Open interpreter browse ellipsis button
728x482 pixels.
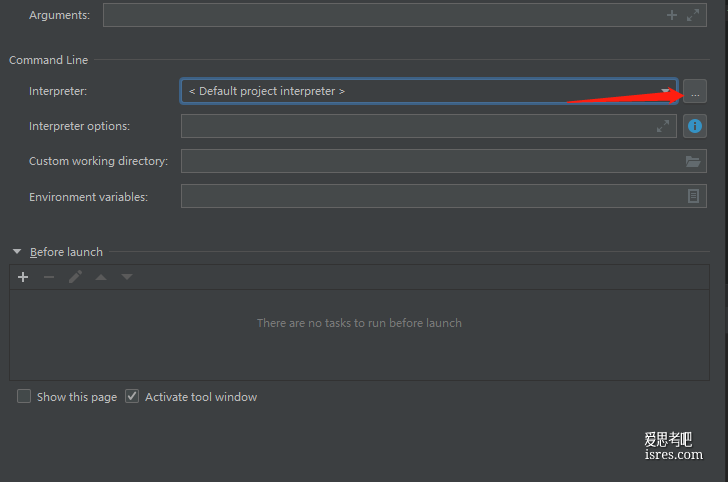pos(695,91)
